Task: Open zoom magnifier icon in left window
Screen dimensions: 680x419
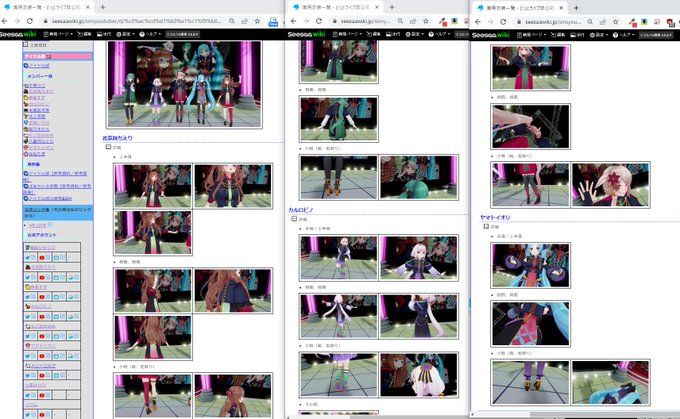Action: click(232, 21)
